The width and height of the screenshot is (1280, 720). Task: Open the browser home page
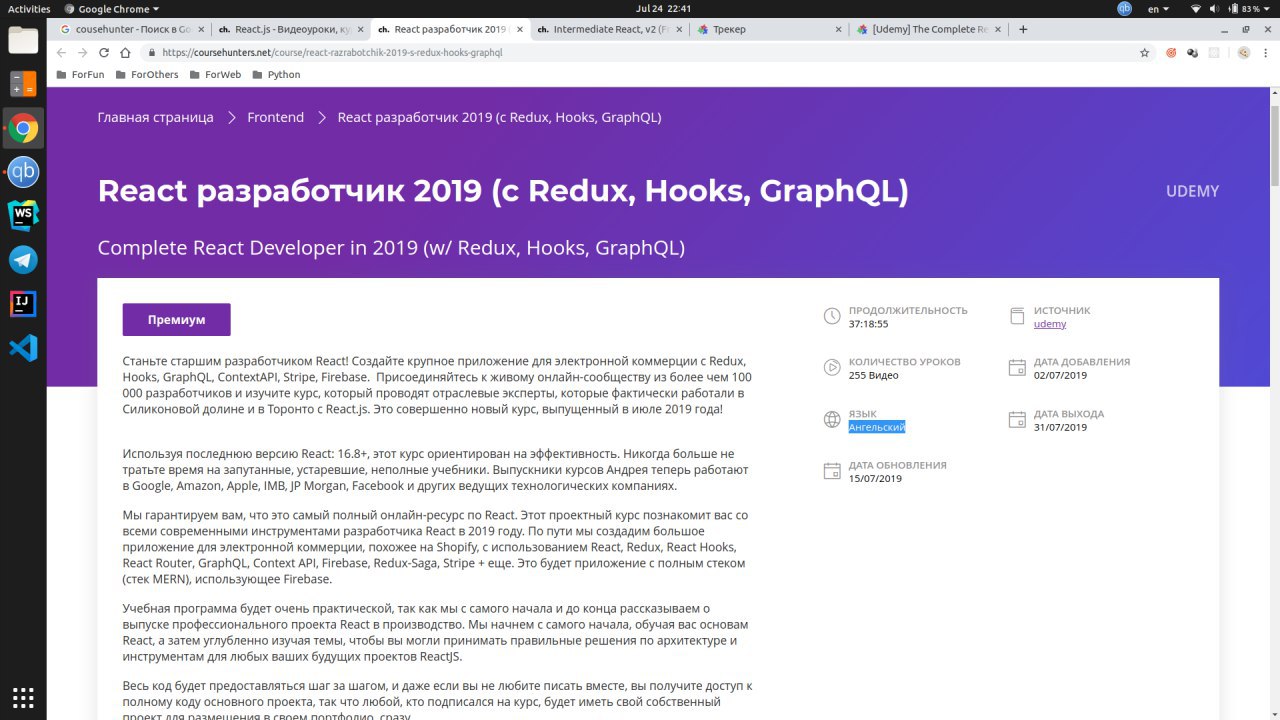[125, 53]
